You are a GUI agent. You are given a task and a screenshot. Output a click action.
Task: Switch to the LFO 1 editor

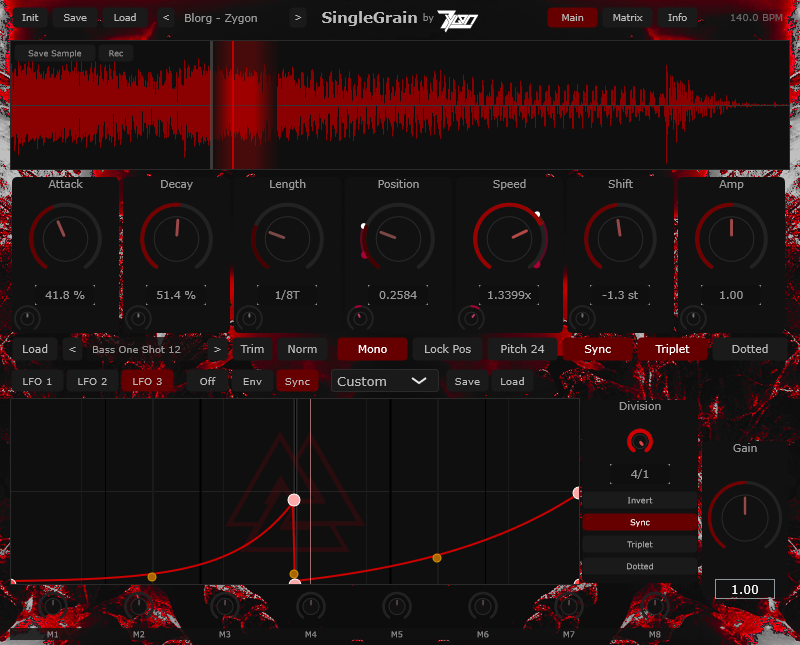click(x=39, y=381)
